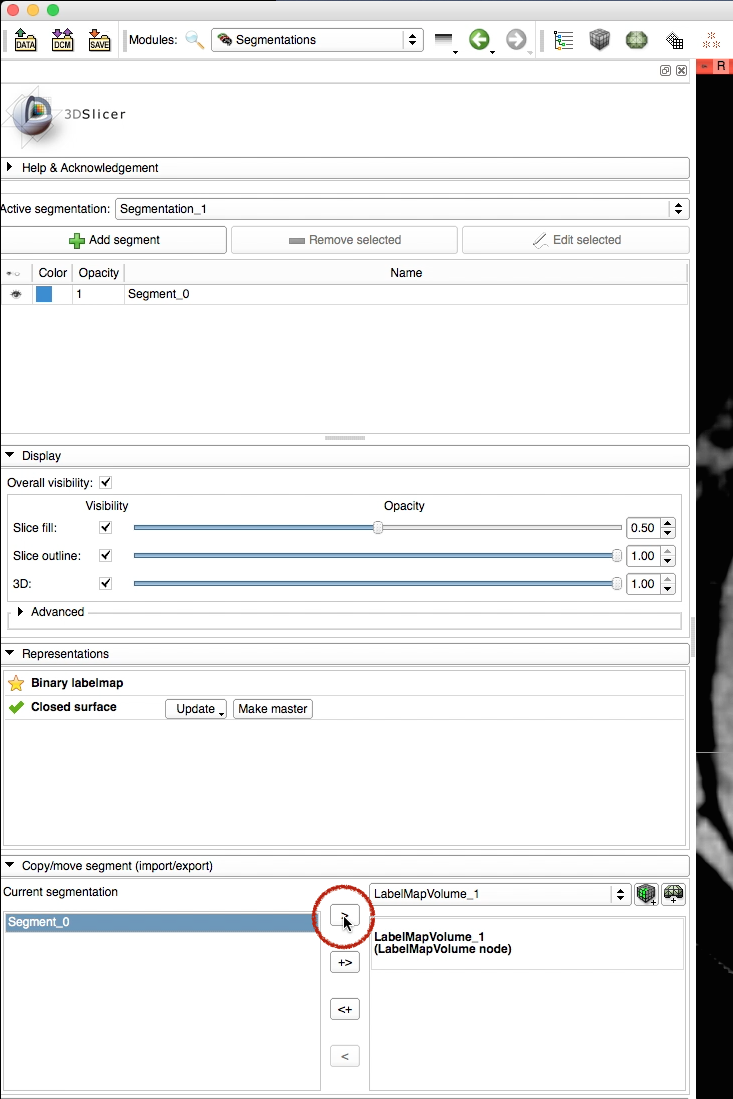
Task: Open the LabelMapVolume_1 node selector
Action: tap(500, 894)
